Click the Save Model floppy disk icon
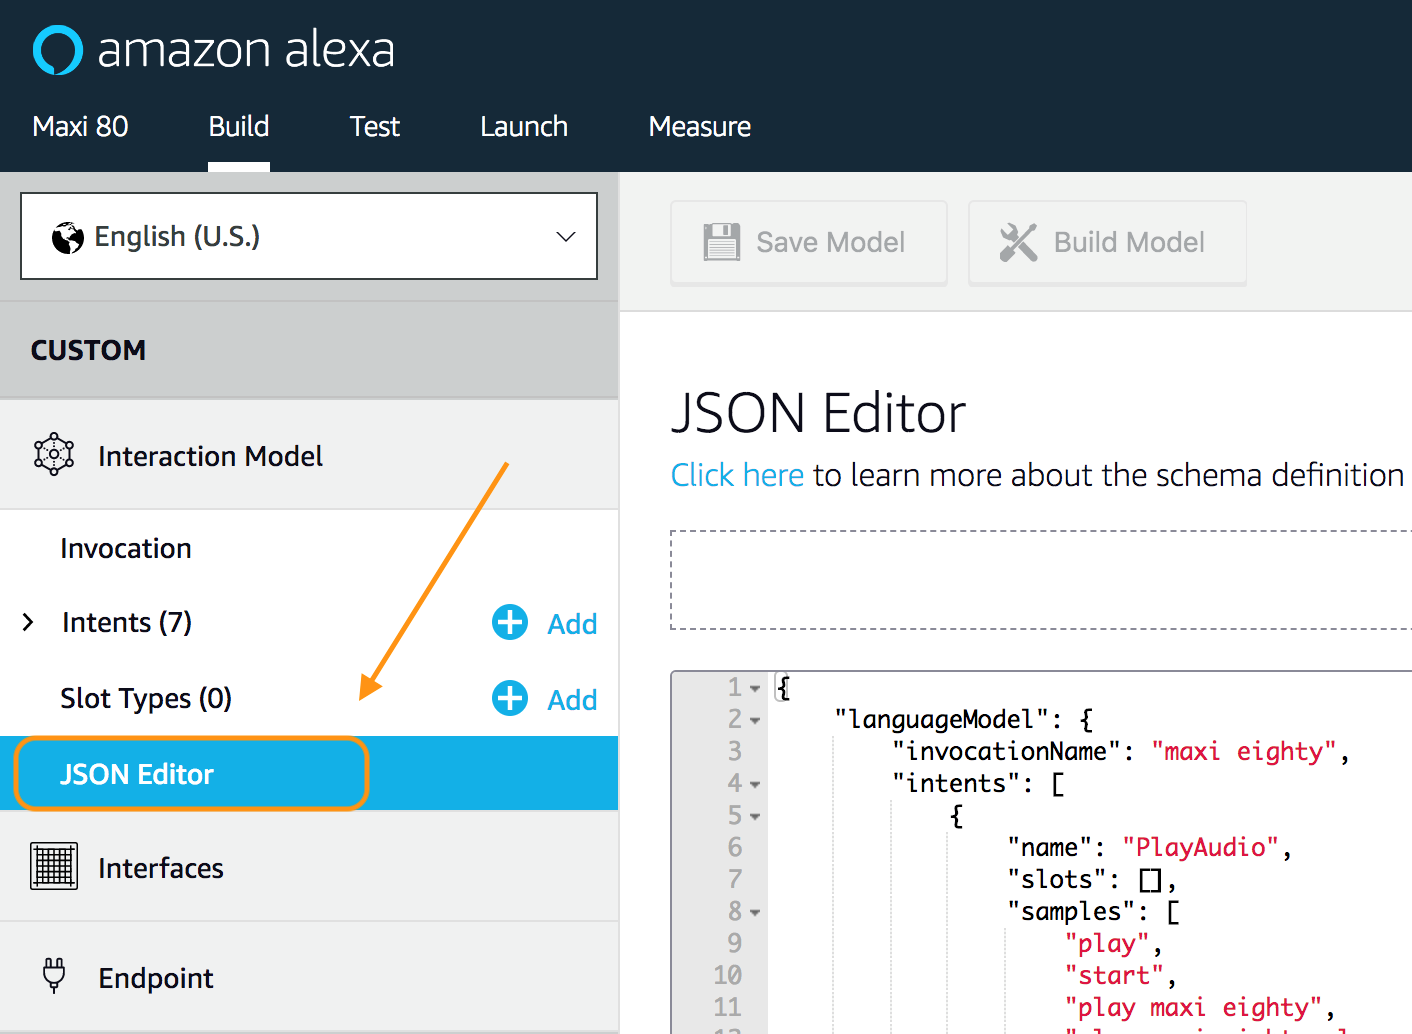This screenshot has height=1034, width=1412. pos(723,241)
